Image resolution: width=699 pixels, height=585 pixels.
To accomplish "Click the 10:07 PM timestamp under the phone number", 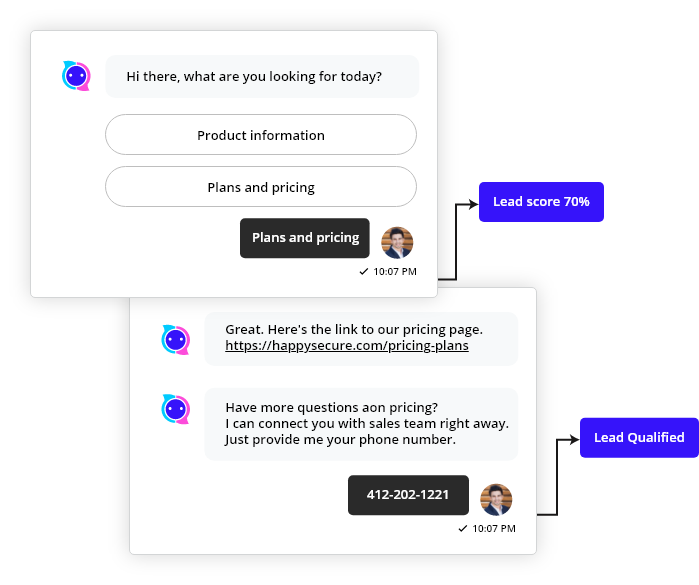I will (494, 528).
